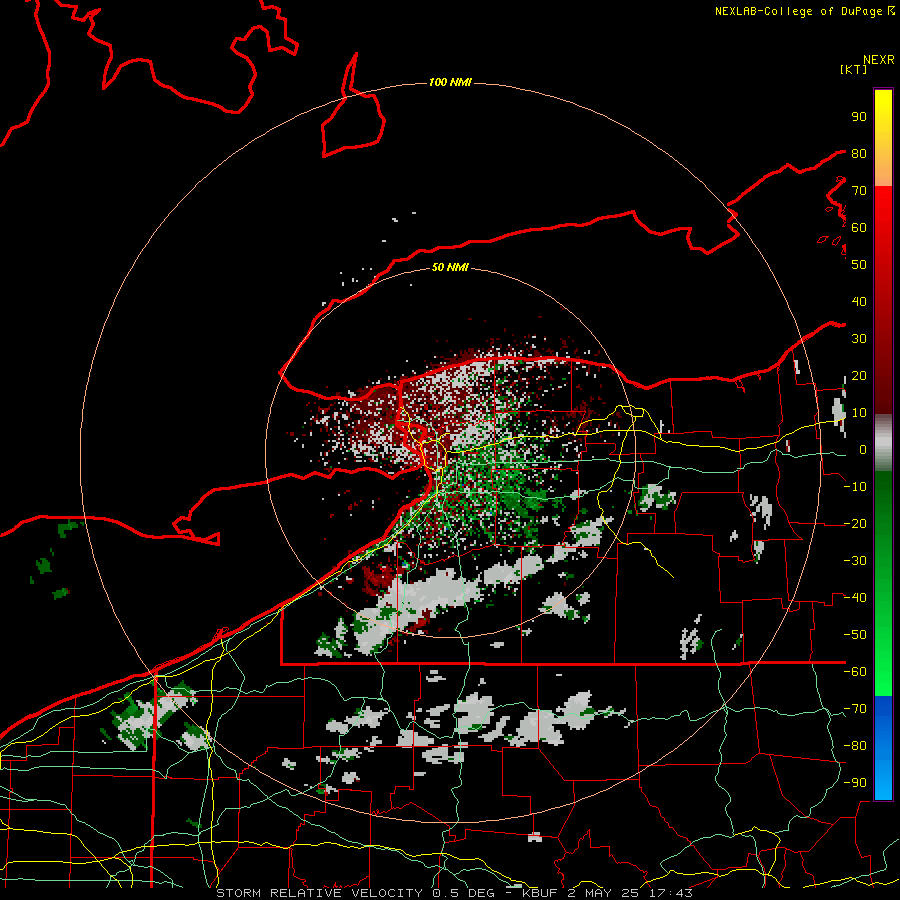Click the 30 value on velocity scale
The height and width of the screenshot is (900, 900).
[x=859, y=339]
